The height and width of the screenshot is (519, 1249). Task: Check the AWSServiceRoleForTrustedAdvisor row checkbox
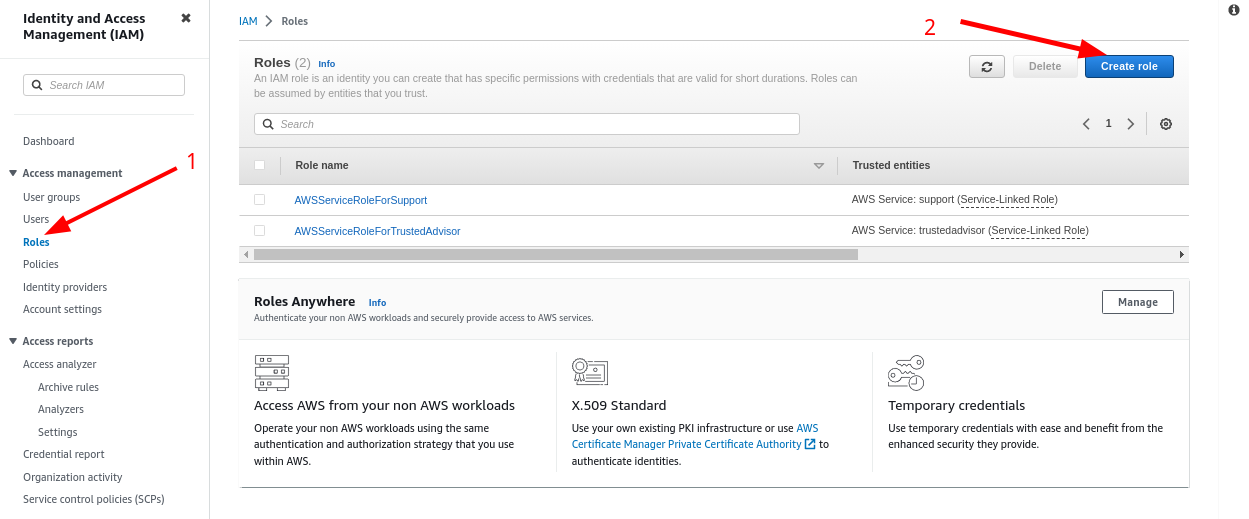click(260, 230)
